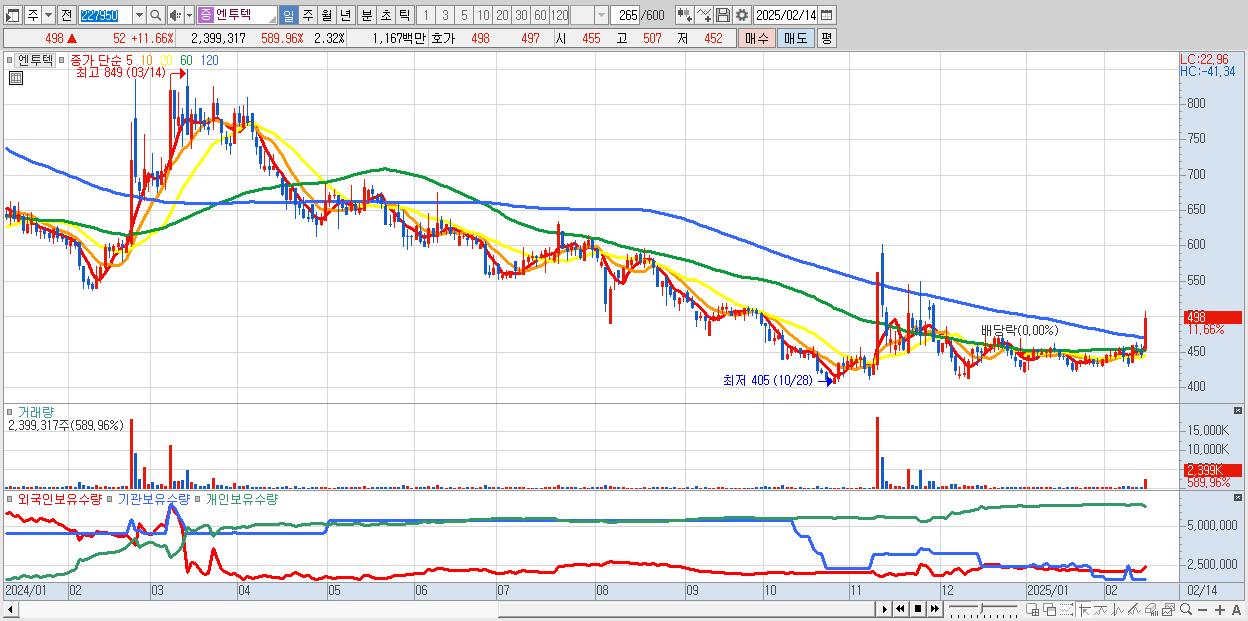Click the plus zoom-in icon at bottom

tap(1220, 610)
